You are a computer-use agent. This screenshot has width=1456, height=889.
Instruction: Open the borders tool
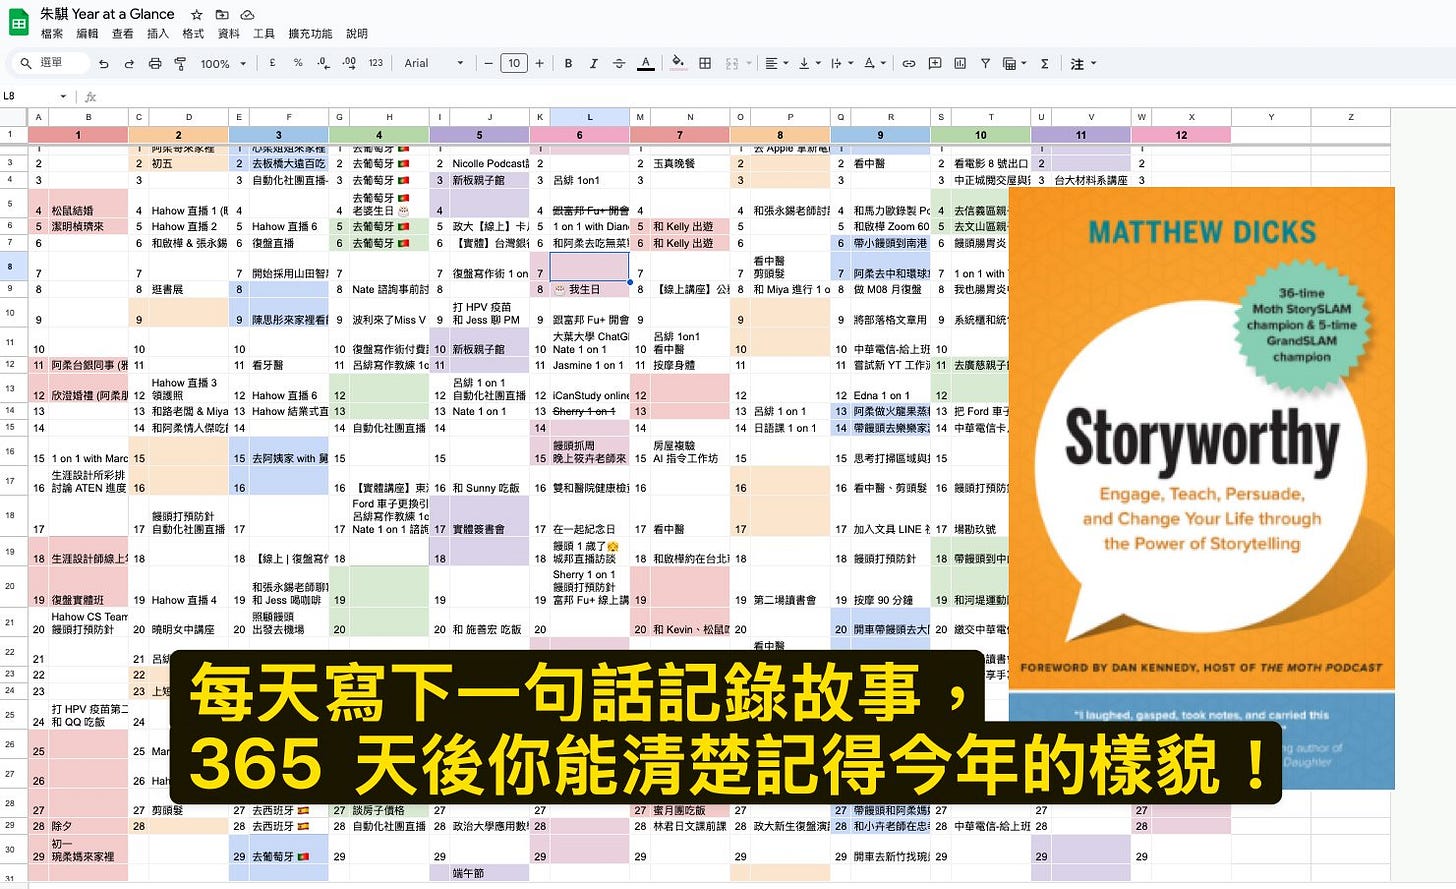(x=705, y=63)
